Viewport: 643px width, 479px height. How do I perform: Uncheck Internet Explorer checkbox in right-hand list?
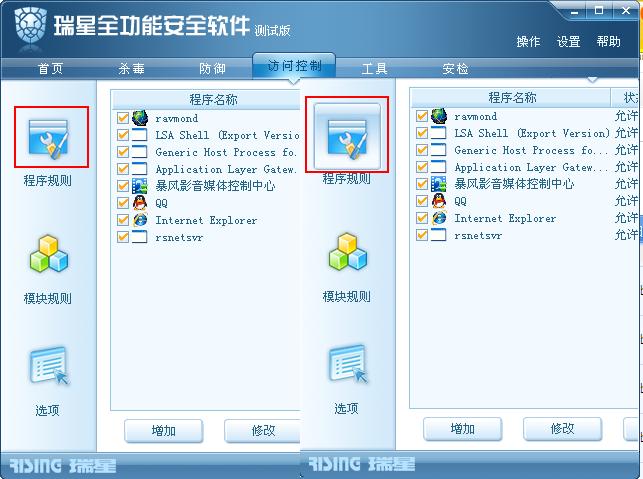[422, 218]
